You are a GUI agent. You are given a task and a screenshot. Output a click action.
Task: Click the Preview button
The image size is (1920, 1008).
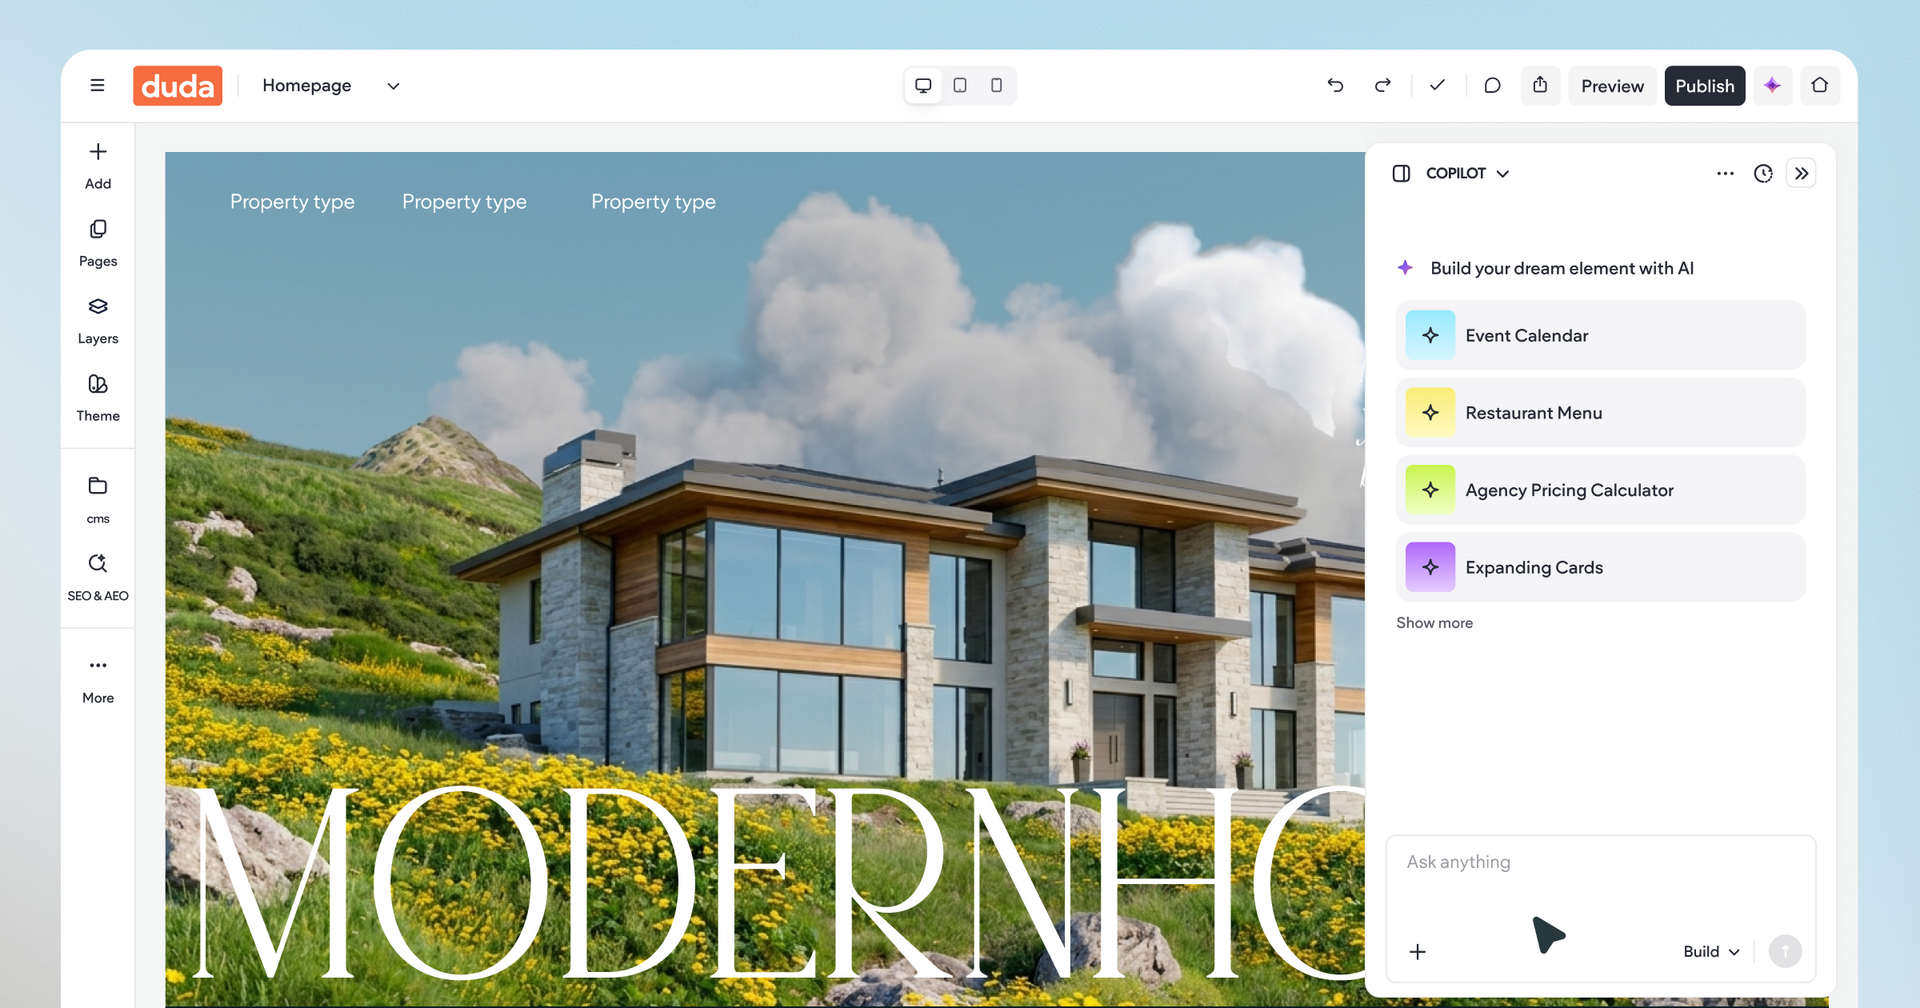coord(1612,86)
